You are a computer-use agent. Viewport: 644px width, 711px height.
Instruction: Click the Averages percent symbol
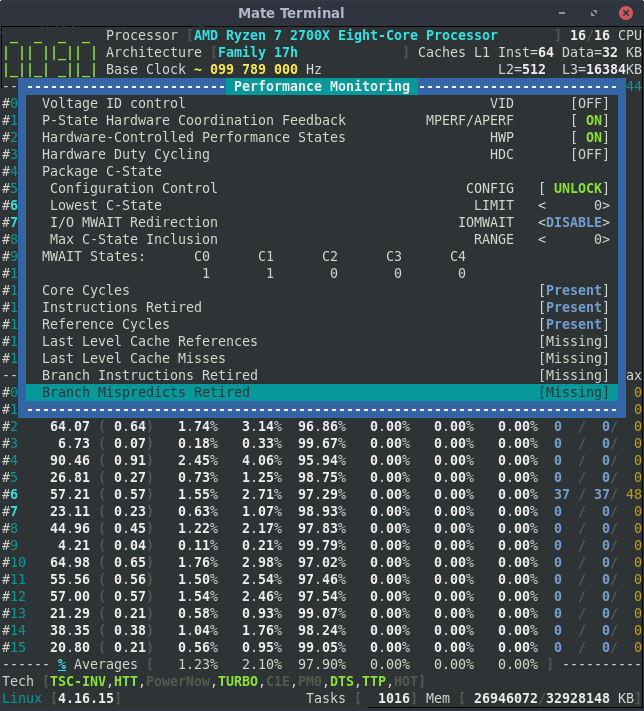62,665
